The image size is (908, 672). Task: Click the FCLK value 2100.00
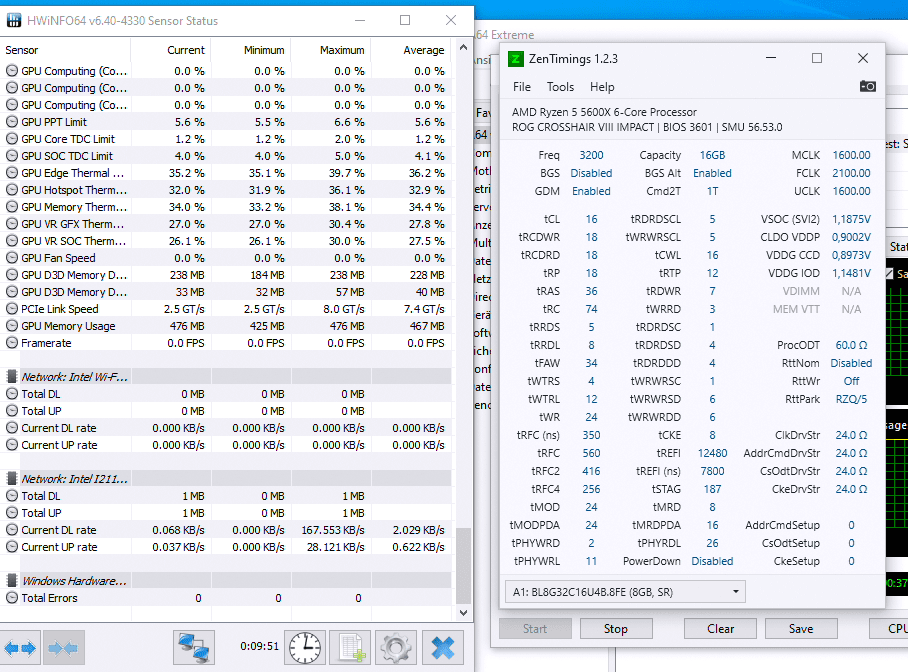pos(851,173)
